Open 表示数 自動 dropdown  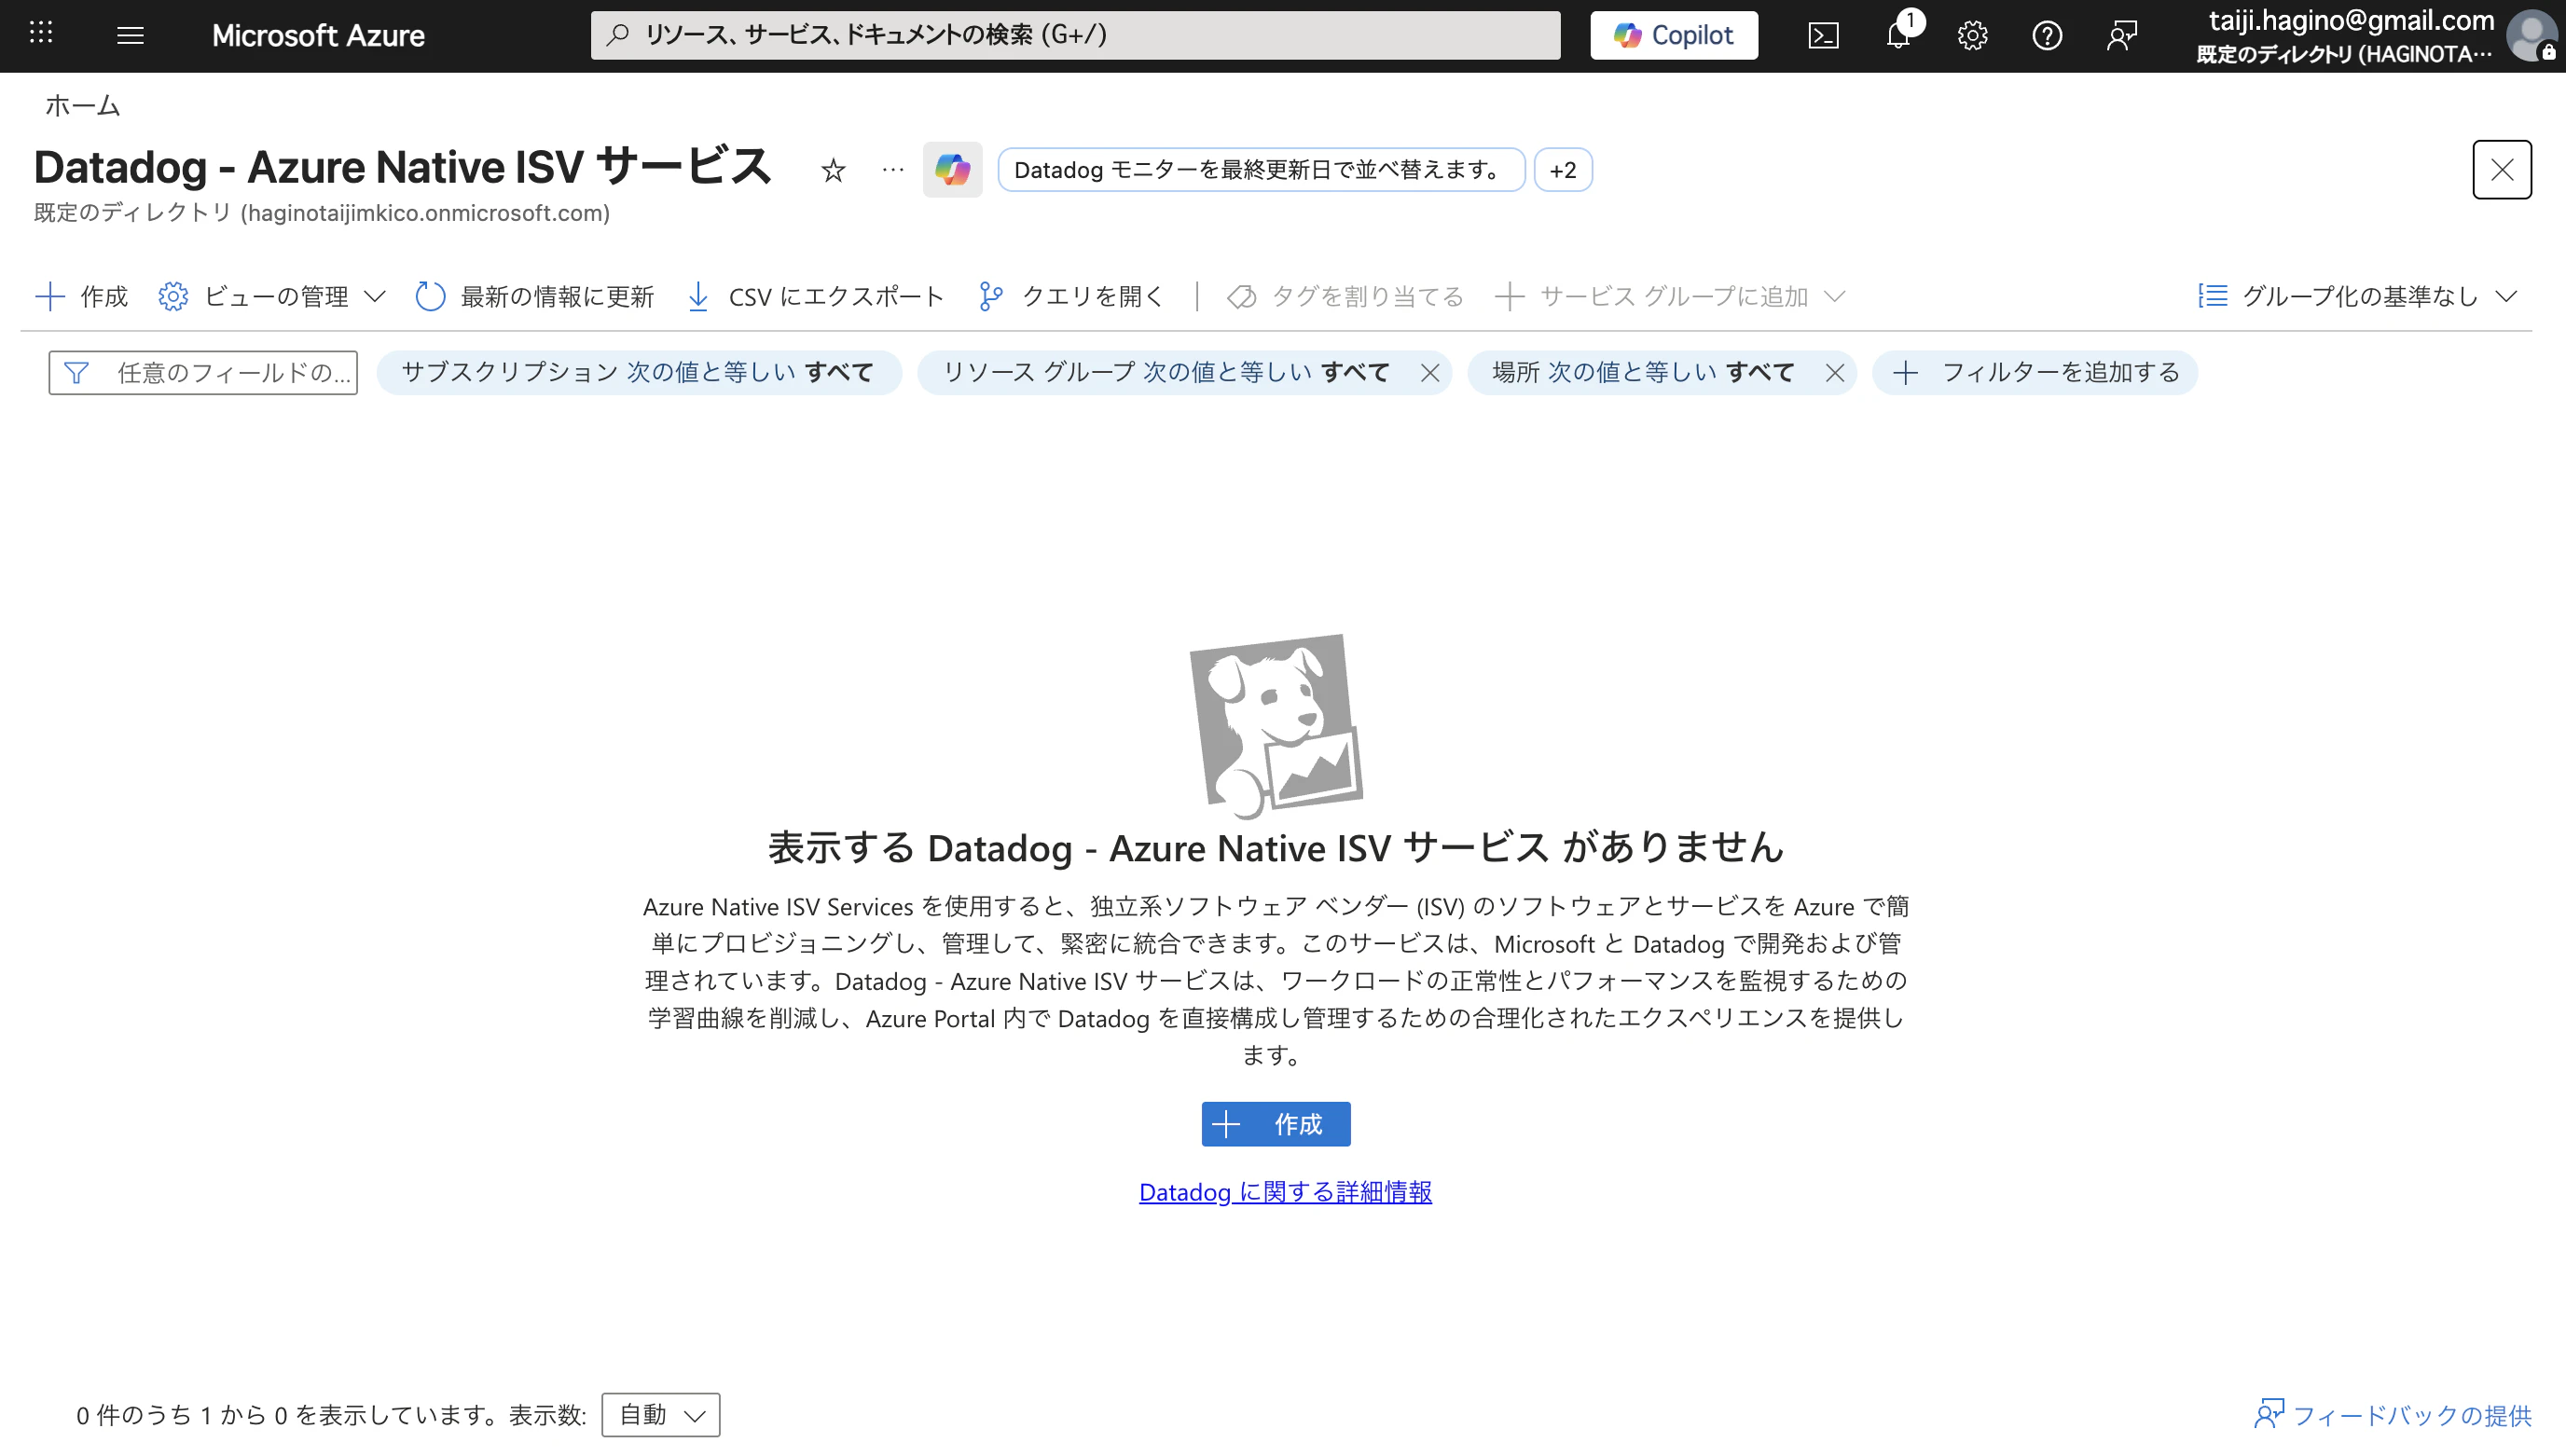click(x=660, y=1415)
